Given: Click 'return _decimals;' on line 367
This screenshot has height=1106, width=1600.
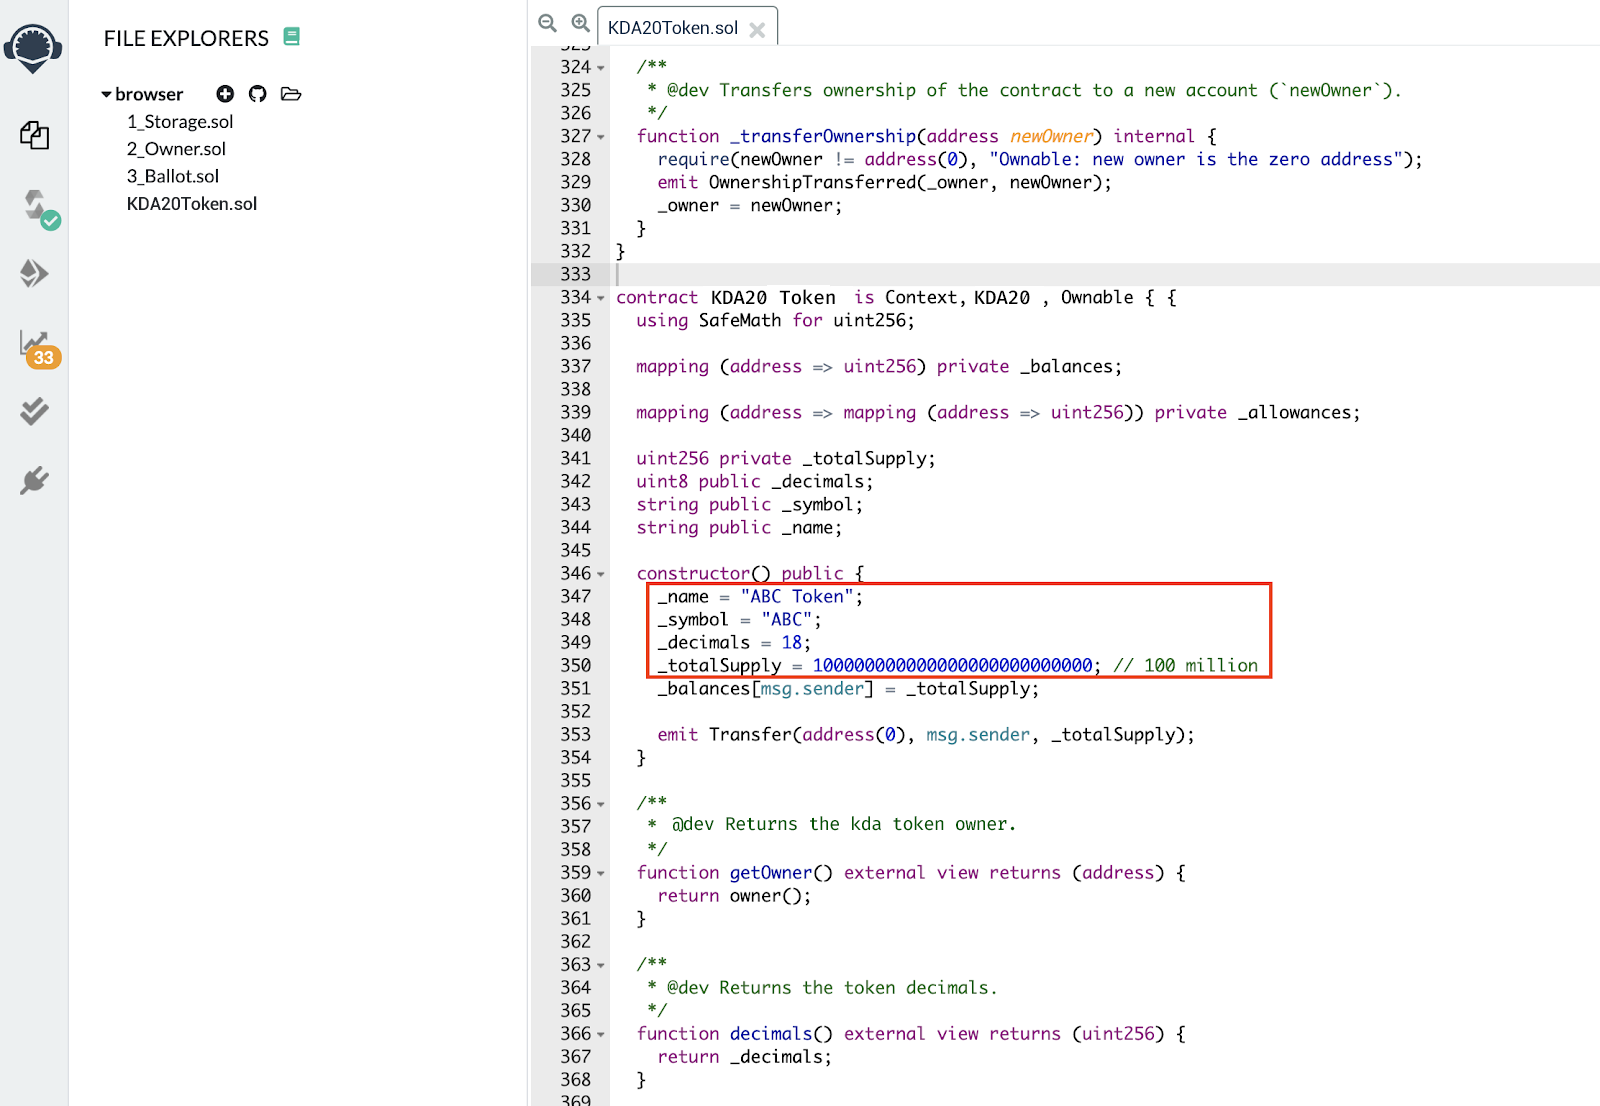Looking at the screenshot, I should coord(744,1057).
